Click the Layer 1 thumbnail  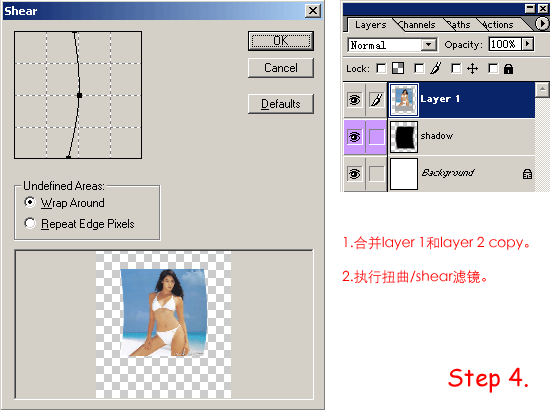click(404, 100)
